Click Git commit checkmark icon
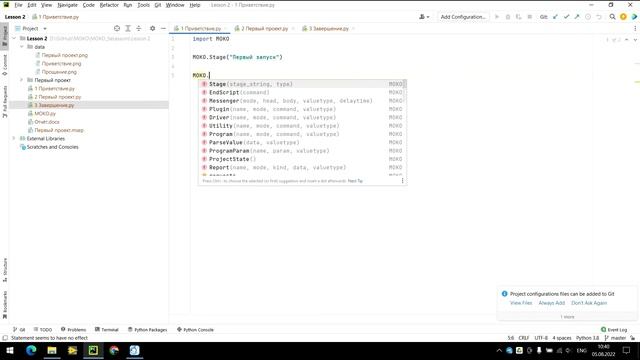The image size is (640, 360). pyautogui.click(x=566, y=17)
